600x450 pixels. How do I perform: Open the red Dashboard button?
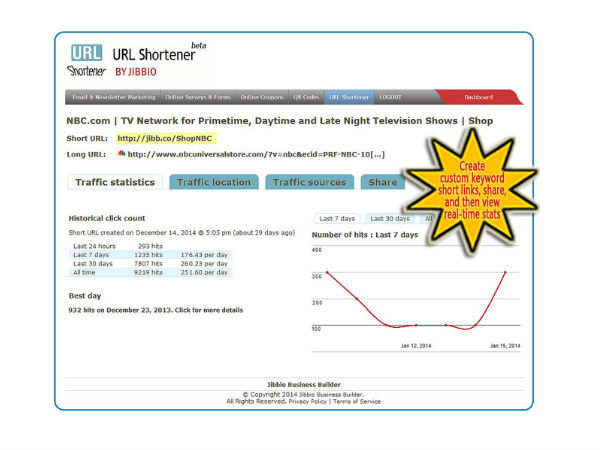point(480,97)
